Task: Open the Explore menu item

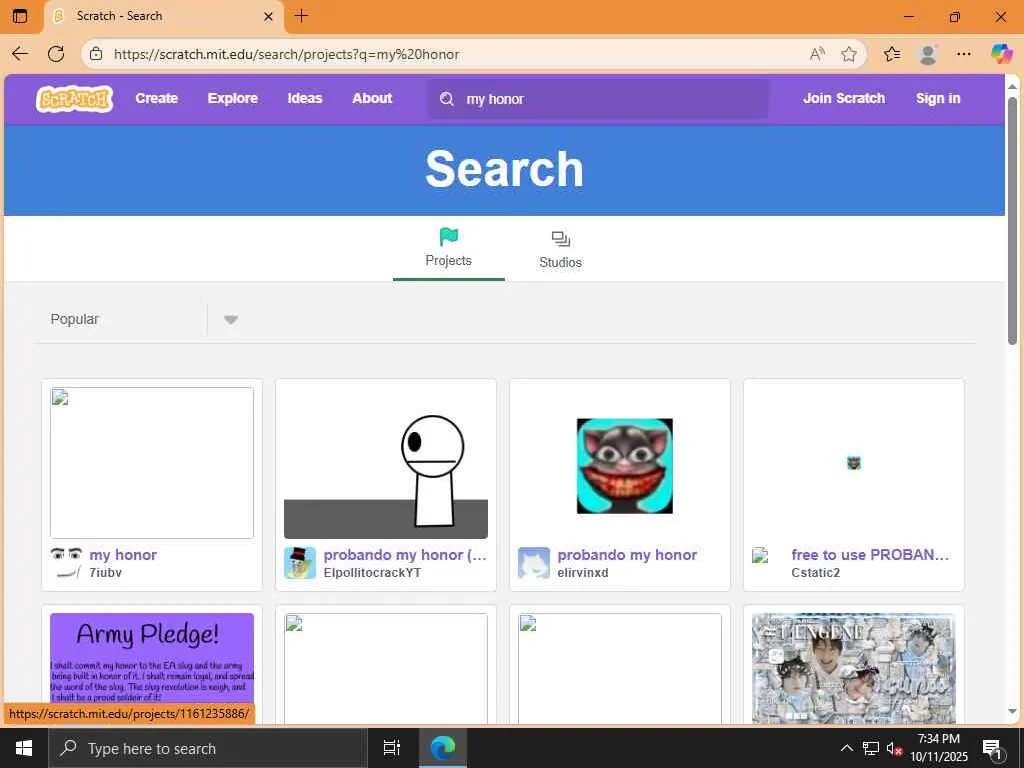Action: [232, 98]
